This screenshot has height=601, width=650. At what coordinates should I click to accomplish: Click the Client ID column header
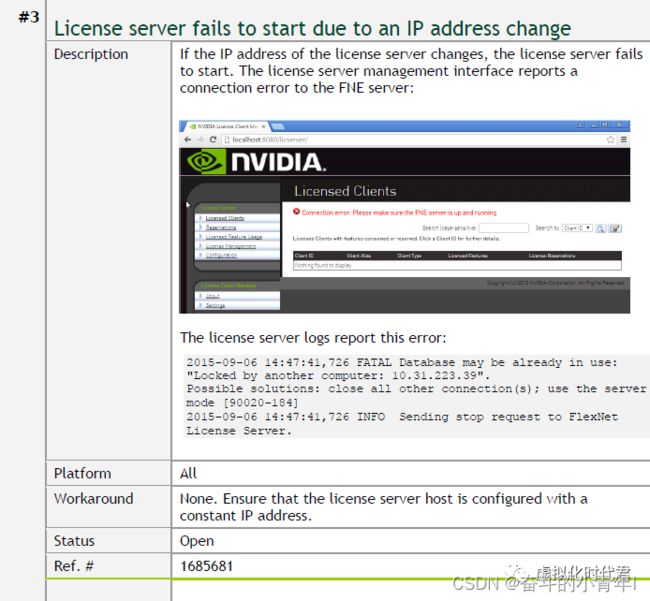[304, 256]
